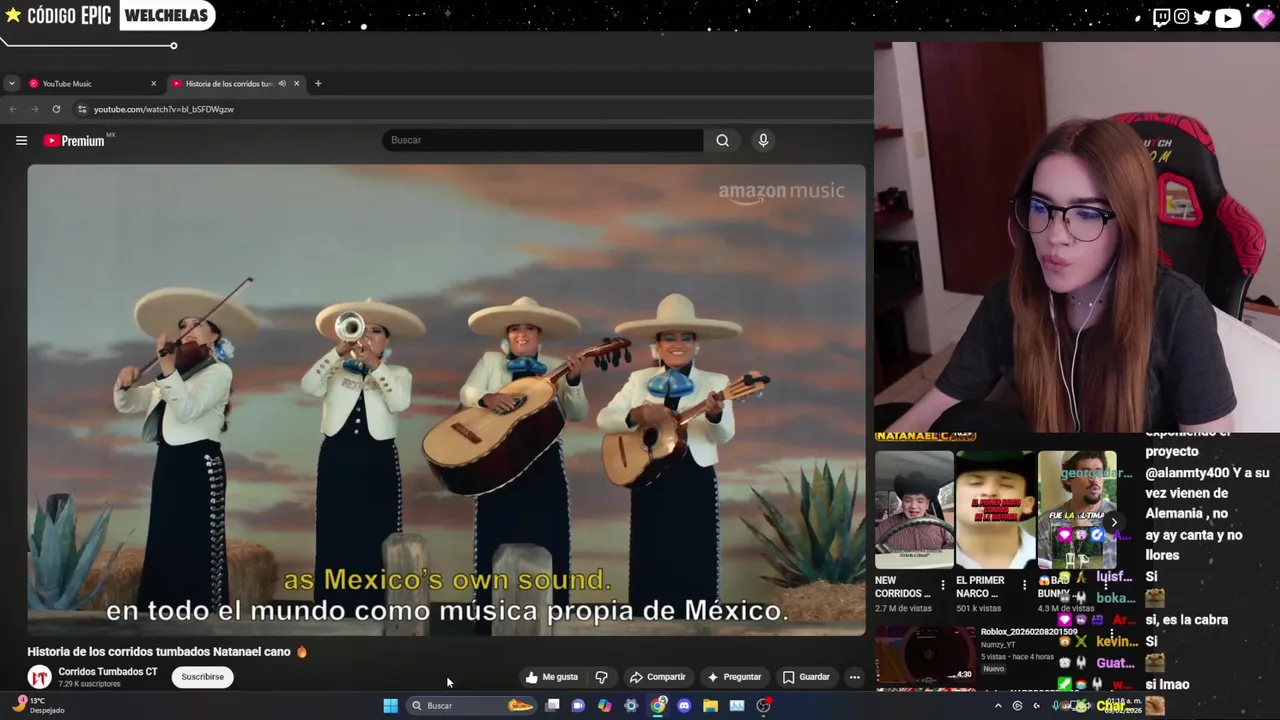This screenshot has width=1280, height=720.
Task: Click the Instagram icon in overlay header
Action: coord(1181,17)
